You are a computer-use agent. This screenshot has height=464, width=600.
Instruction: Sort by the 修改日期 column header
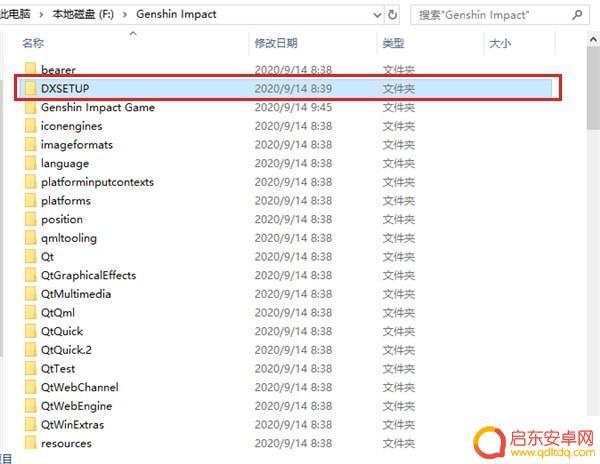tap(276, 43)
